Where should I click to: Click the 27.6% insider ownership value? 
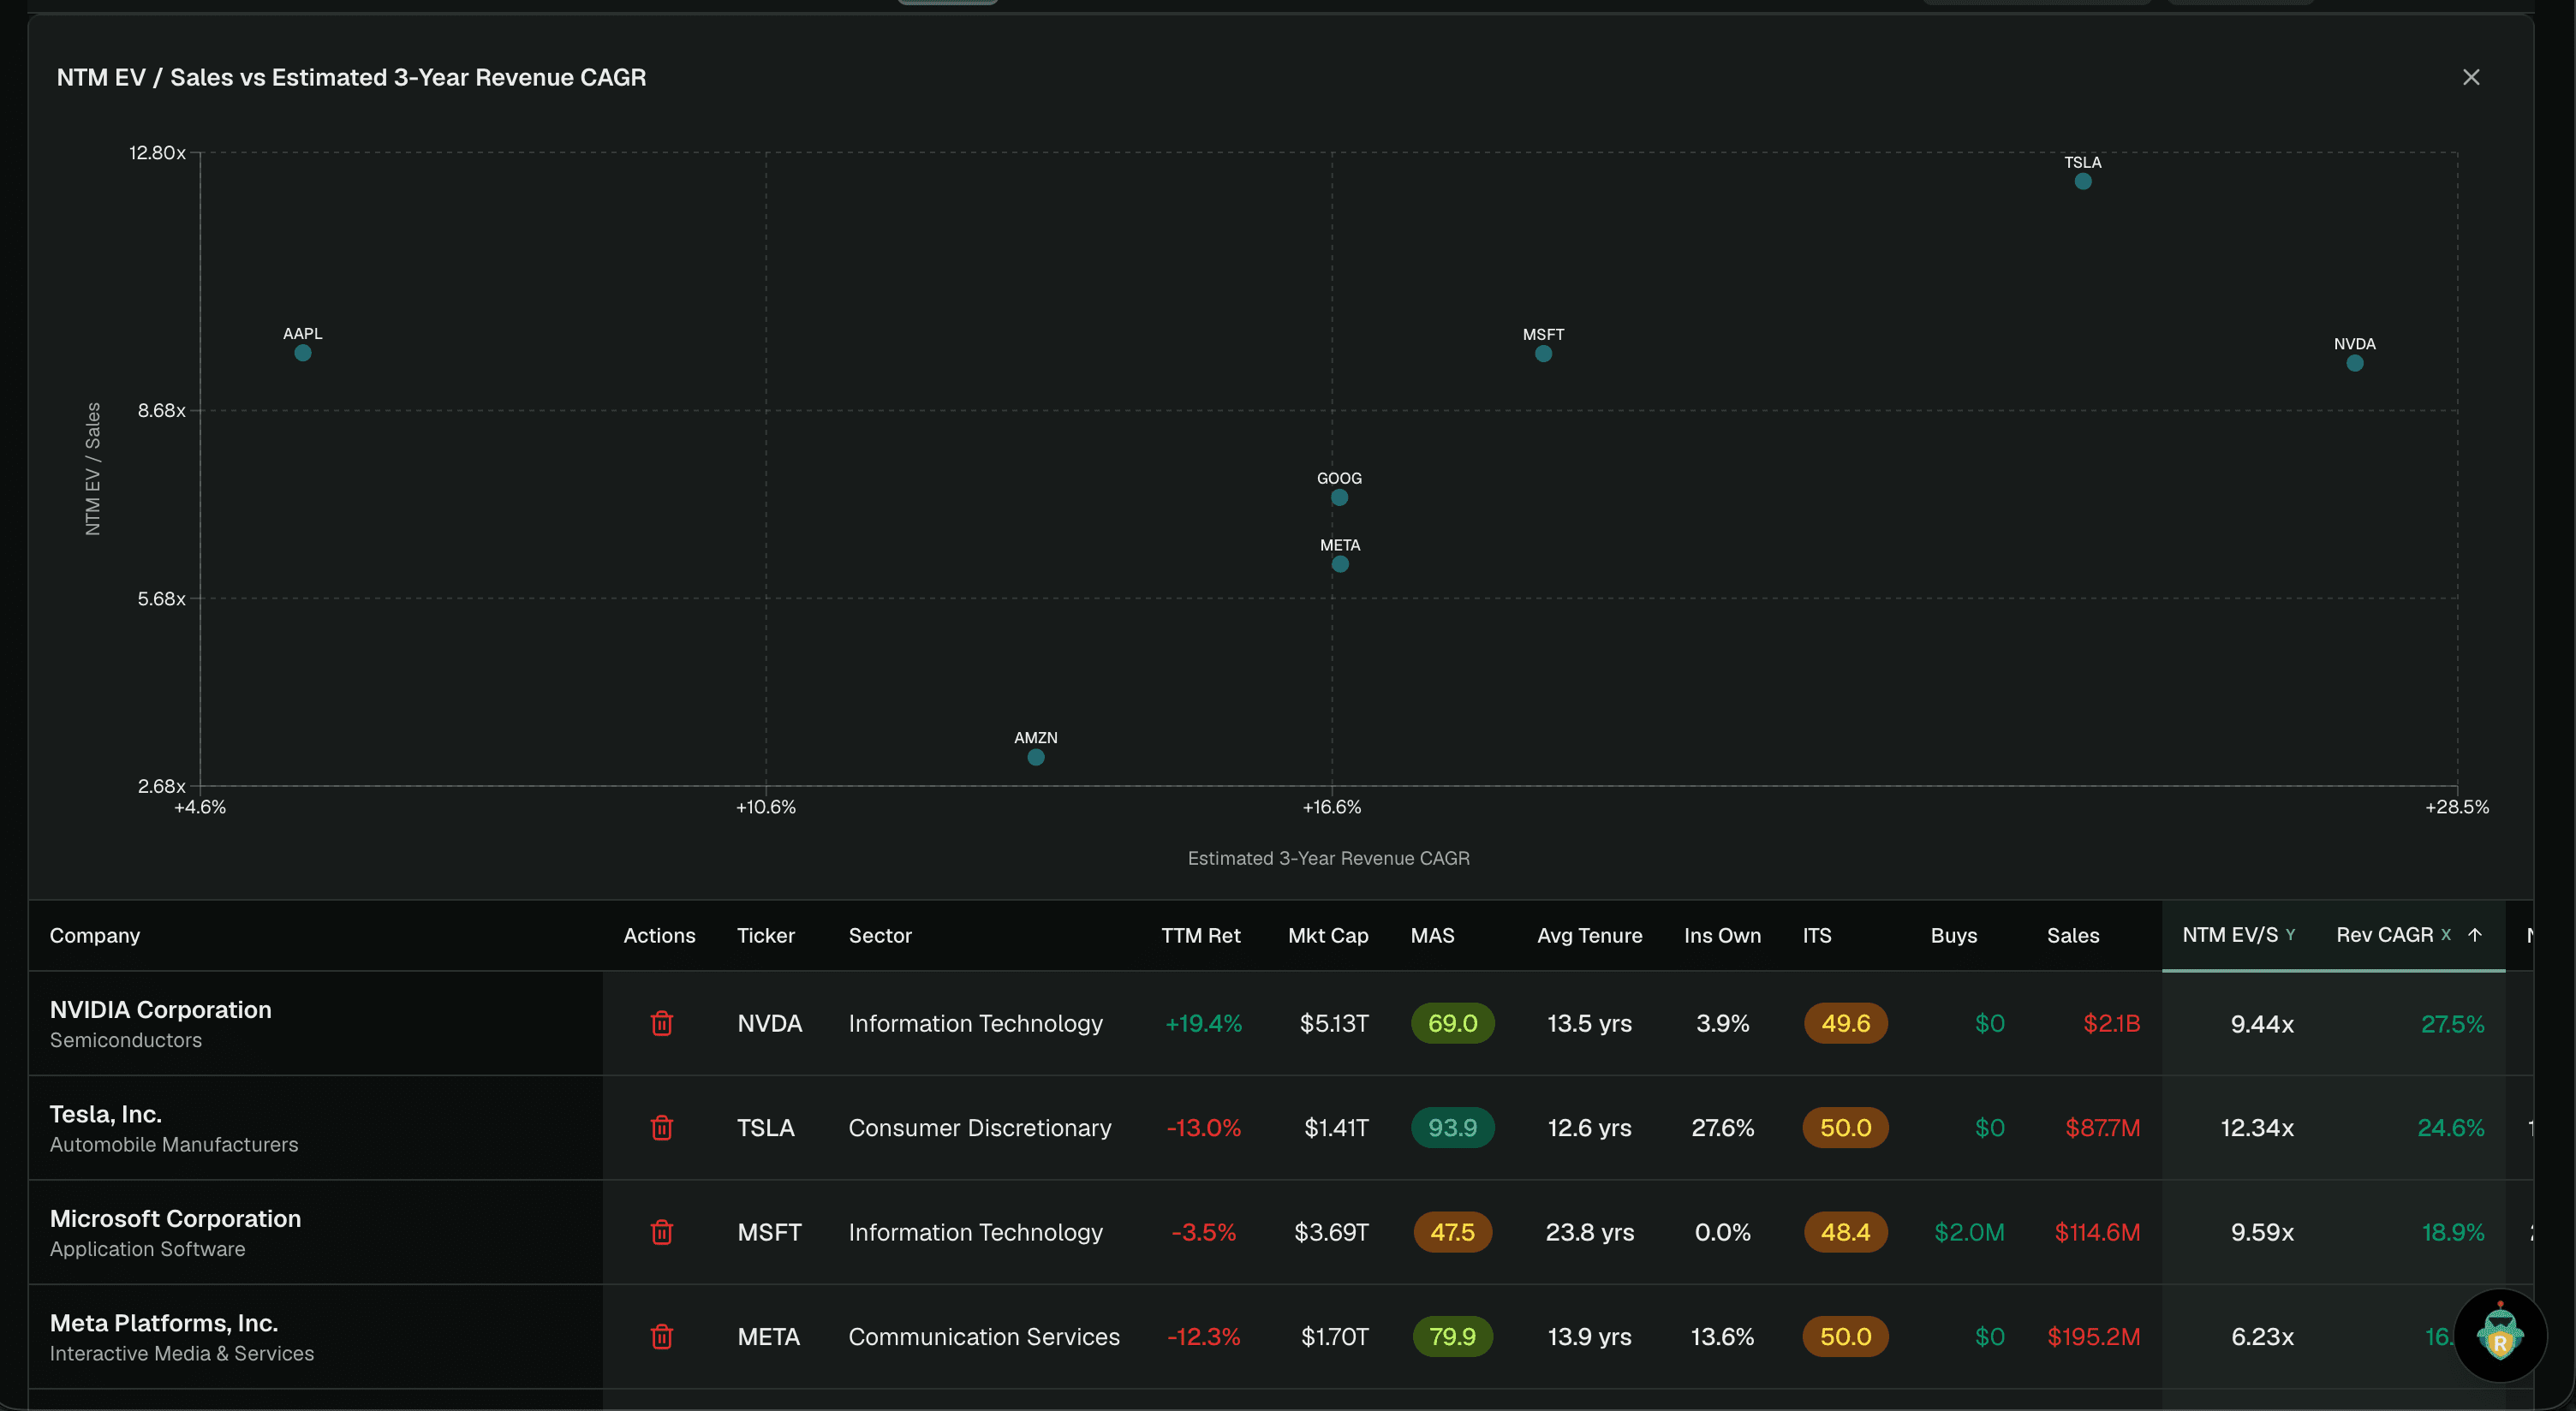(x=1722, y=1128)
